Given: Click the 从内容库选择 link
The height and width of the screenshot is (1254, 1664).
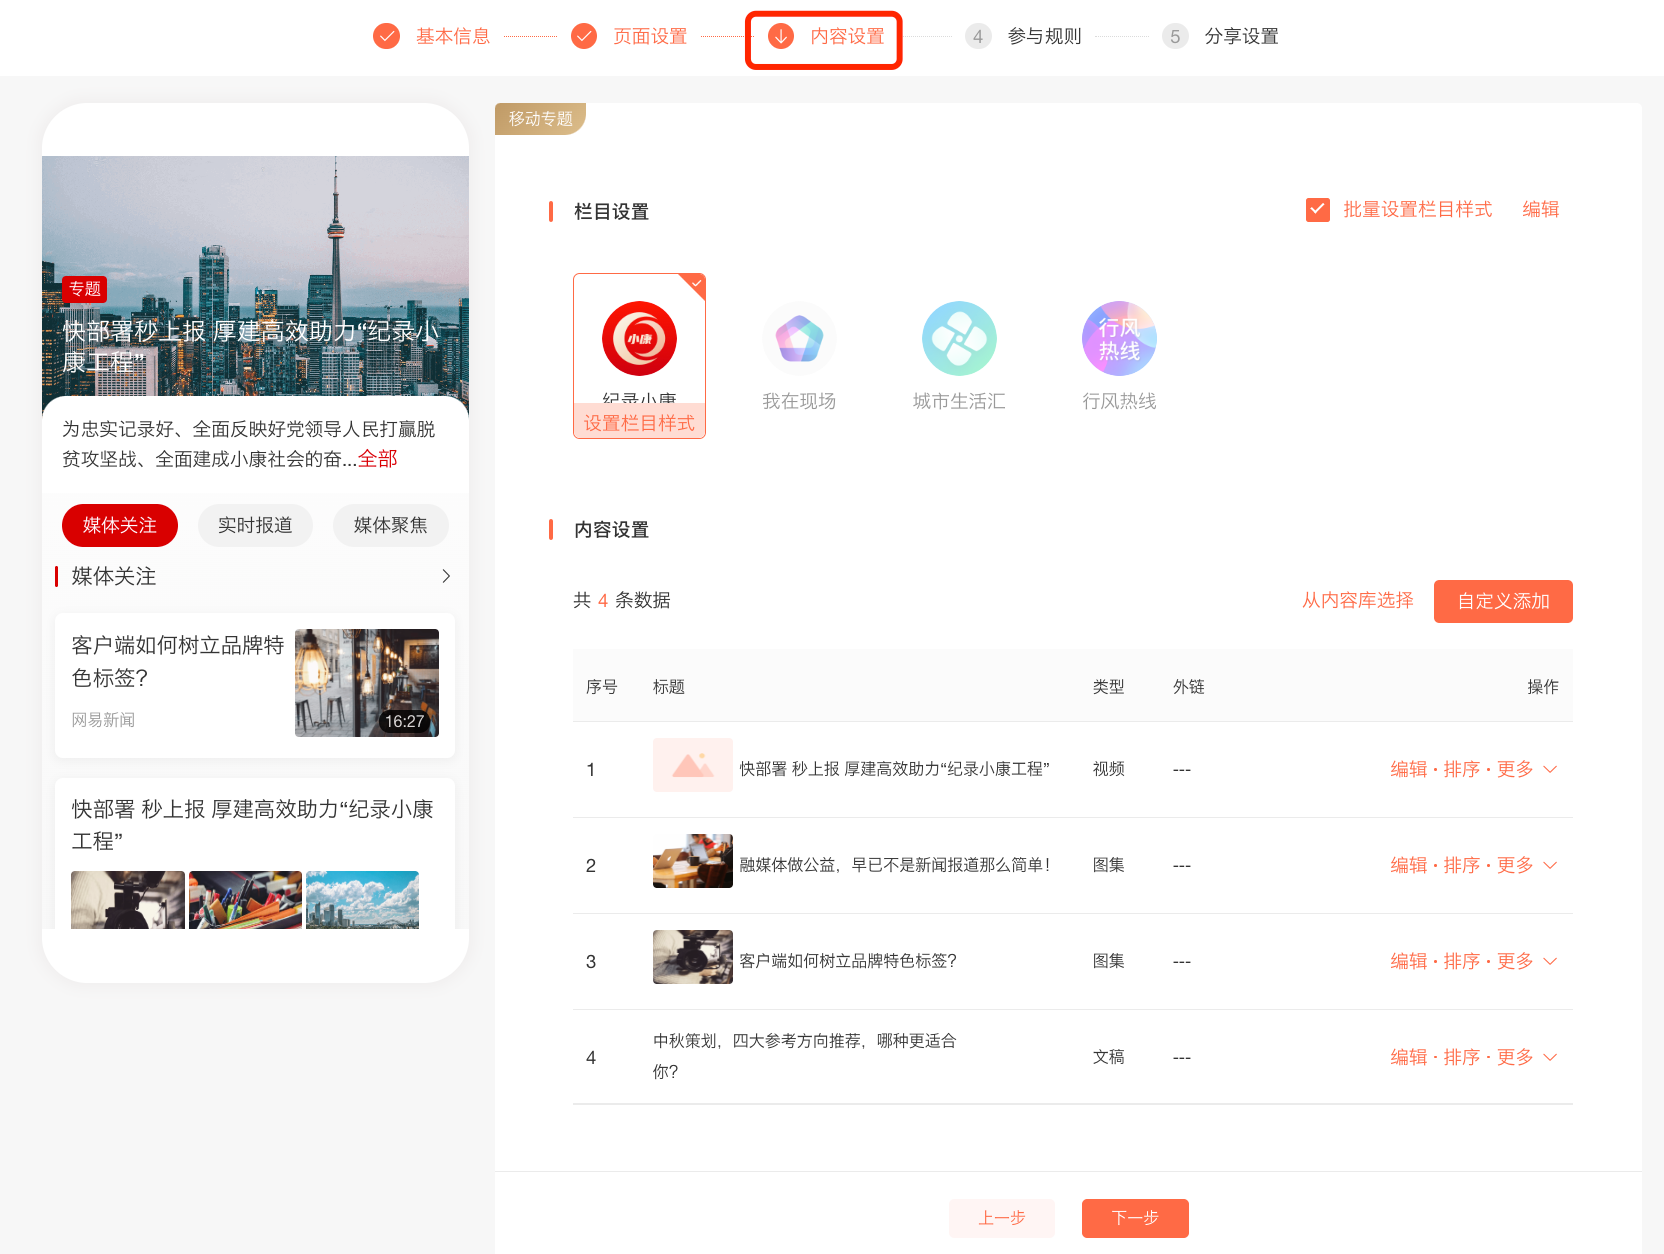Looking at the screenshot, I should point(1357,600).
